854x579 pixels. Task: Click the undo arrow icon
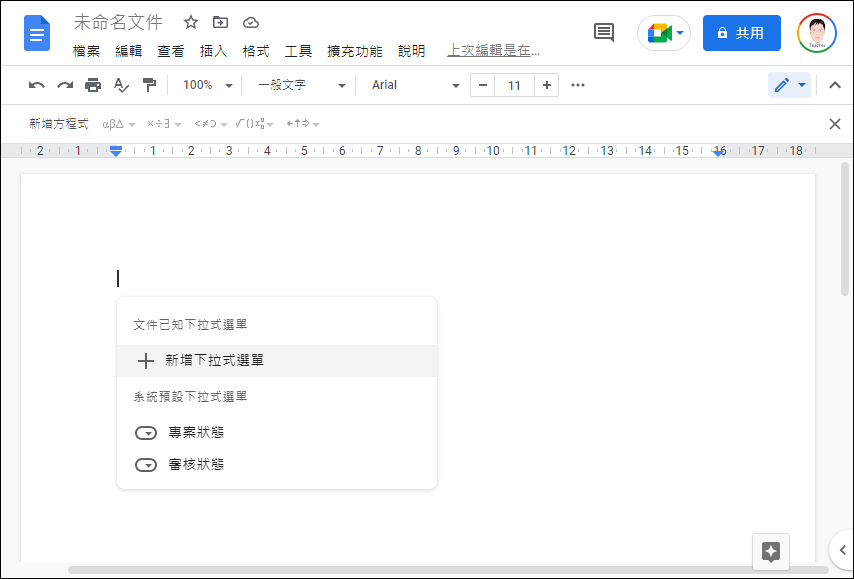tap(36, 85)
